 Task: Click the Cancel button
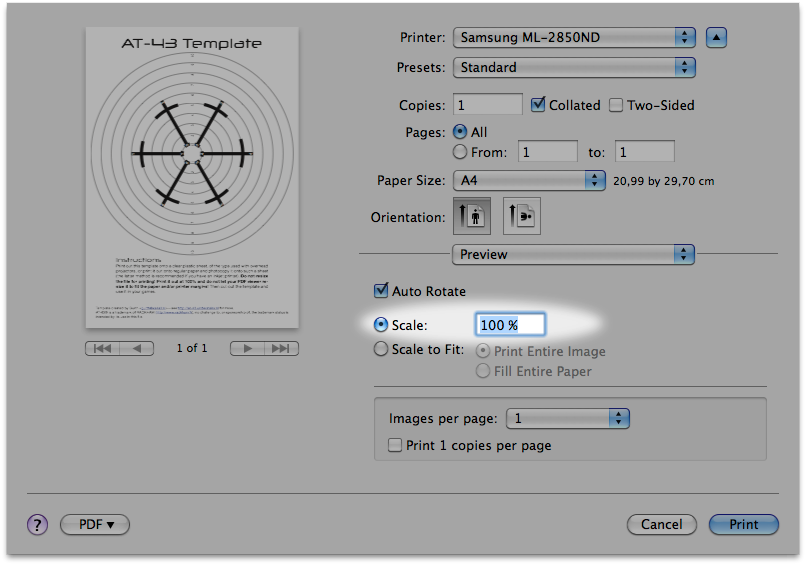[x=662, y=524]
